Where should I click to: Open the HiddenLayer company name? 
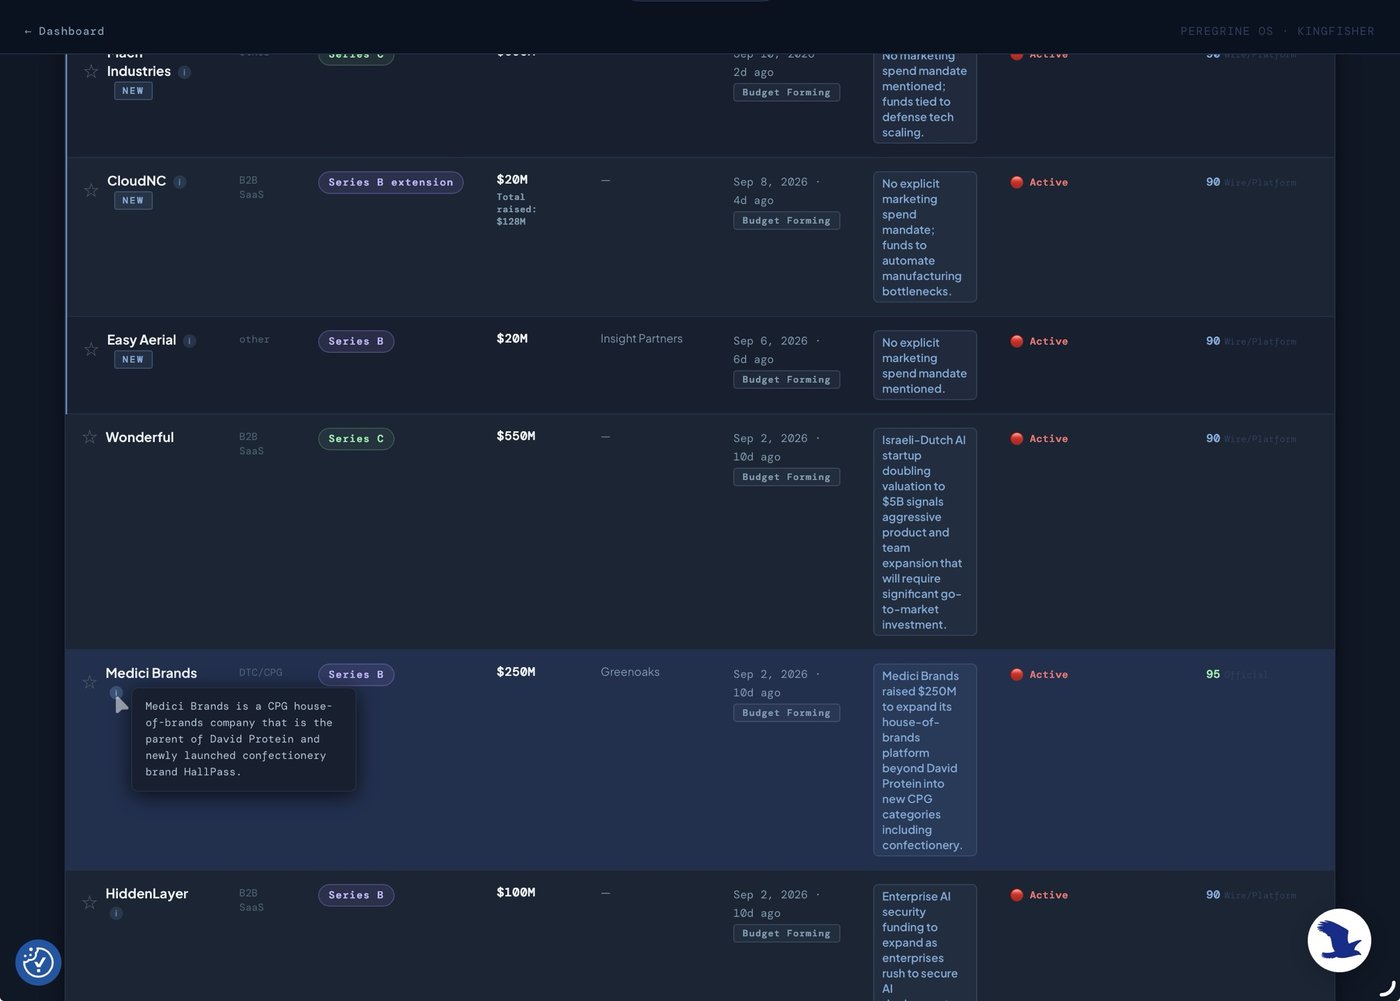click(x=147, y=894)
